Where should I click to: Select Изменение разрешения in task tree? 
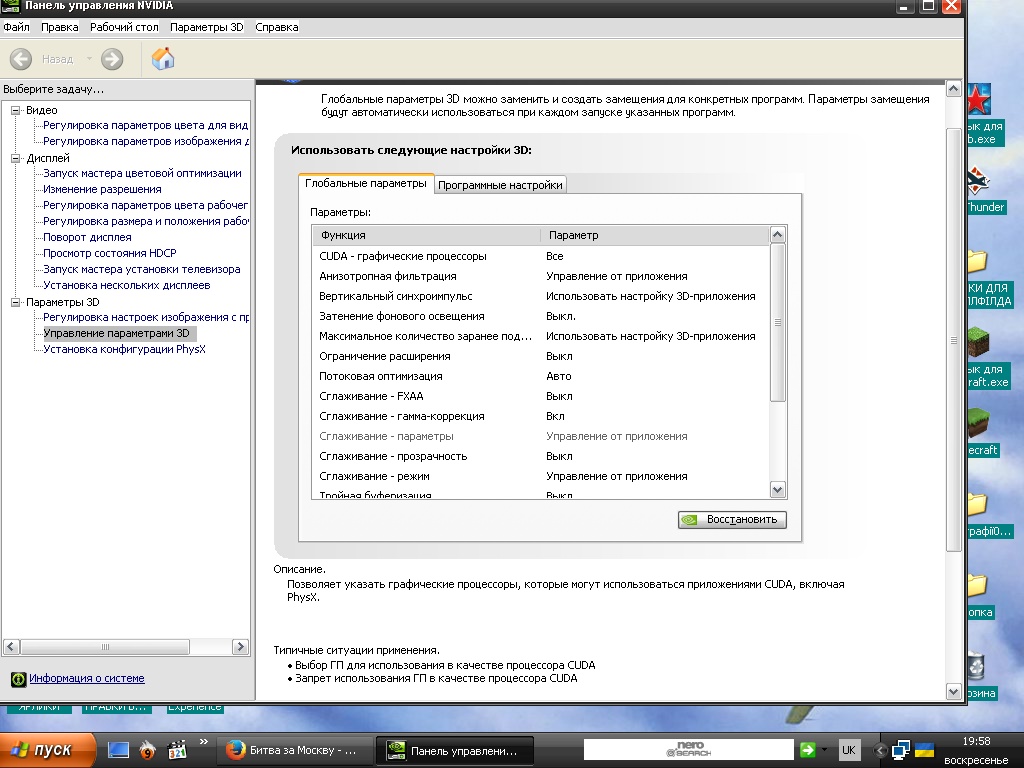(x=102, y=189)
